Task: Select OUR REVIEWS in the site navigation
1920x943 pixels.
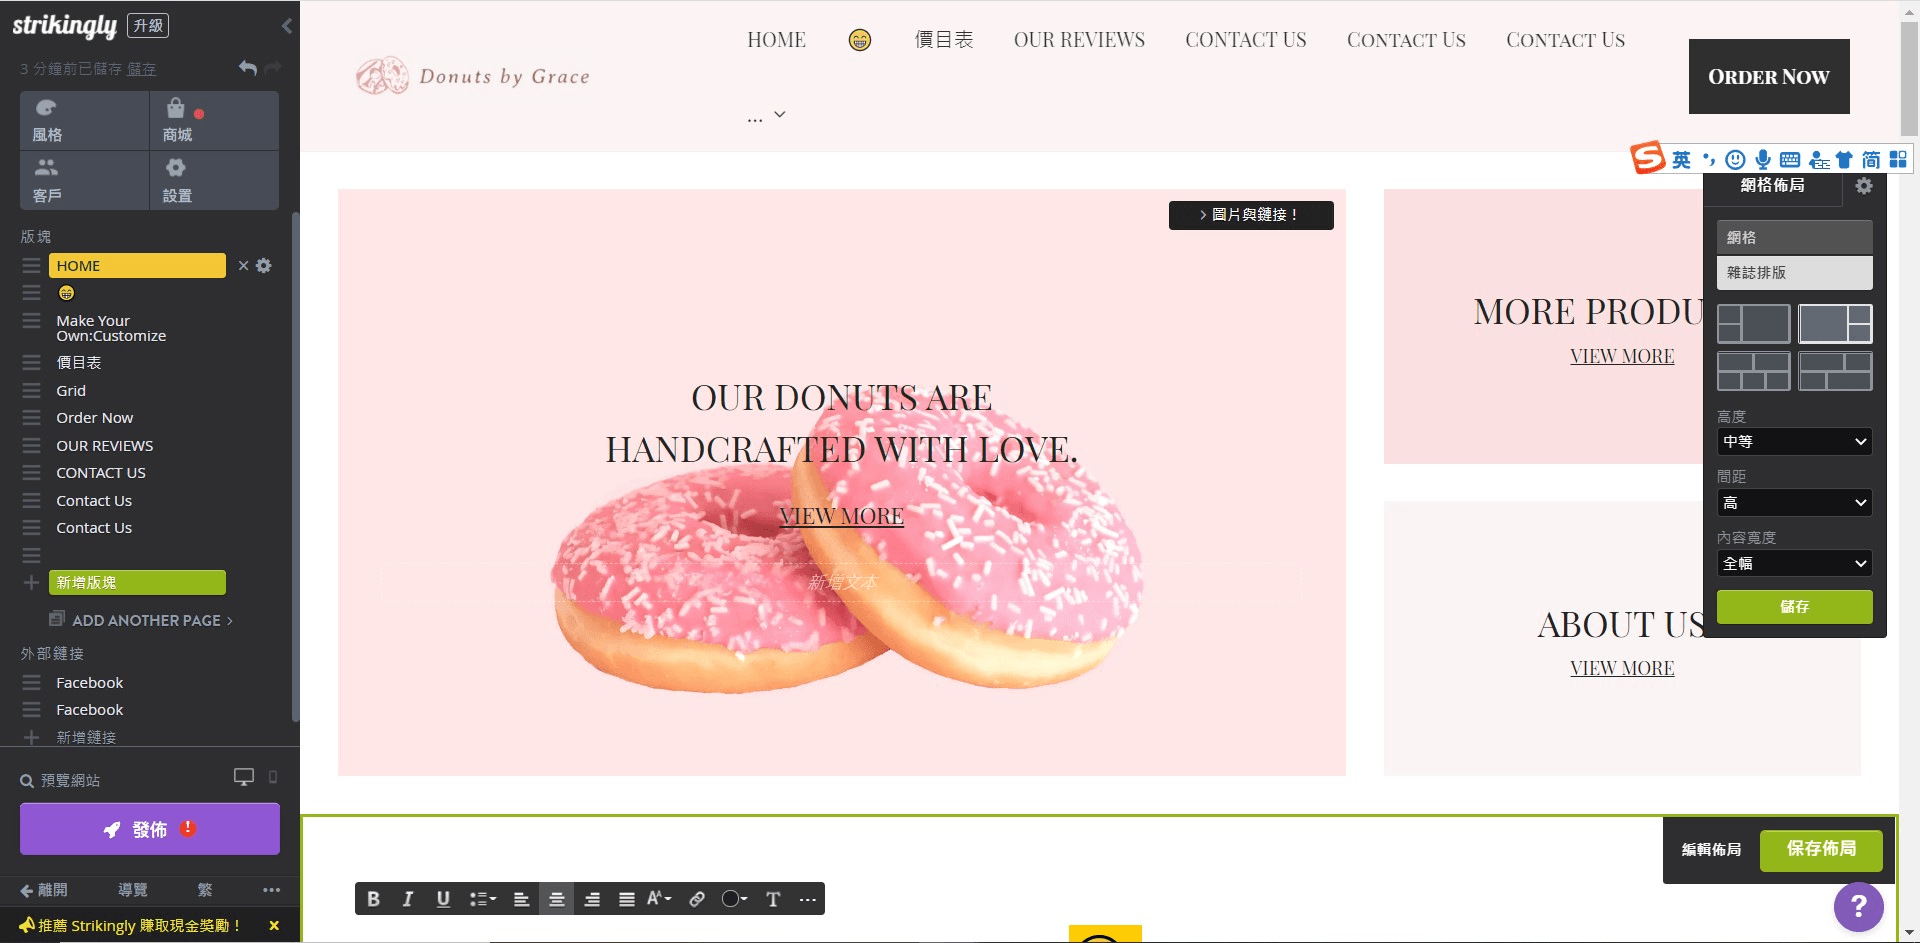Action: [x=1079, y=40]
